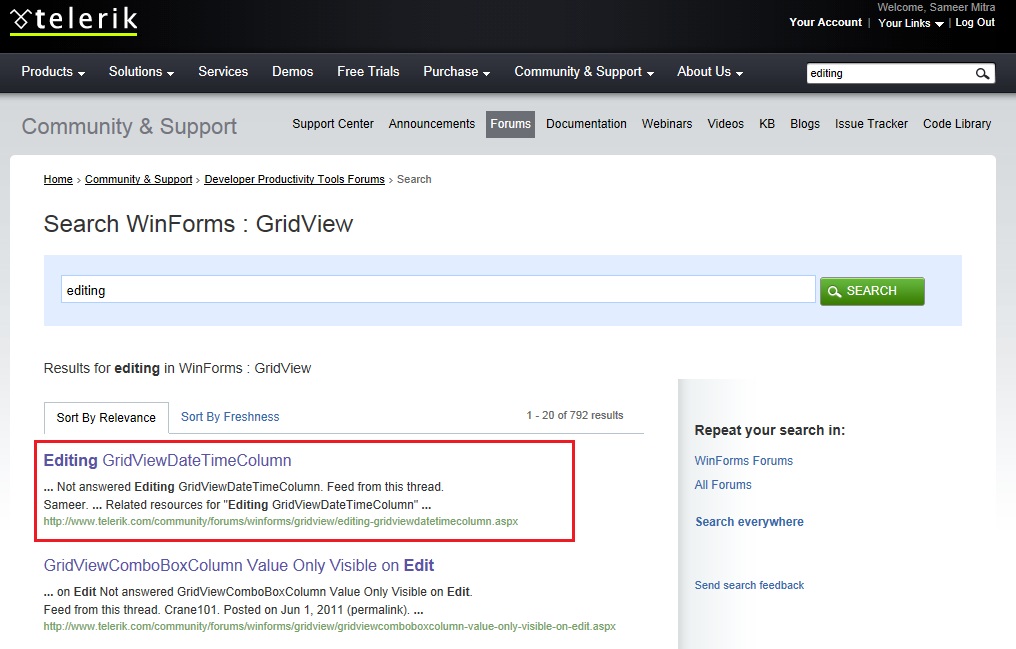Open the editing-gridviewdatetimecolumn.aspx URL
Viewport: 1016px width, 649px height.
281,521
